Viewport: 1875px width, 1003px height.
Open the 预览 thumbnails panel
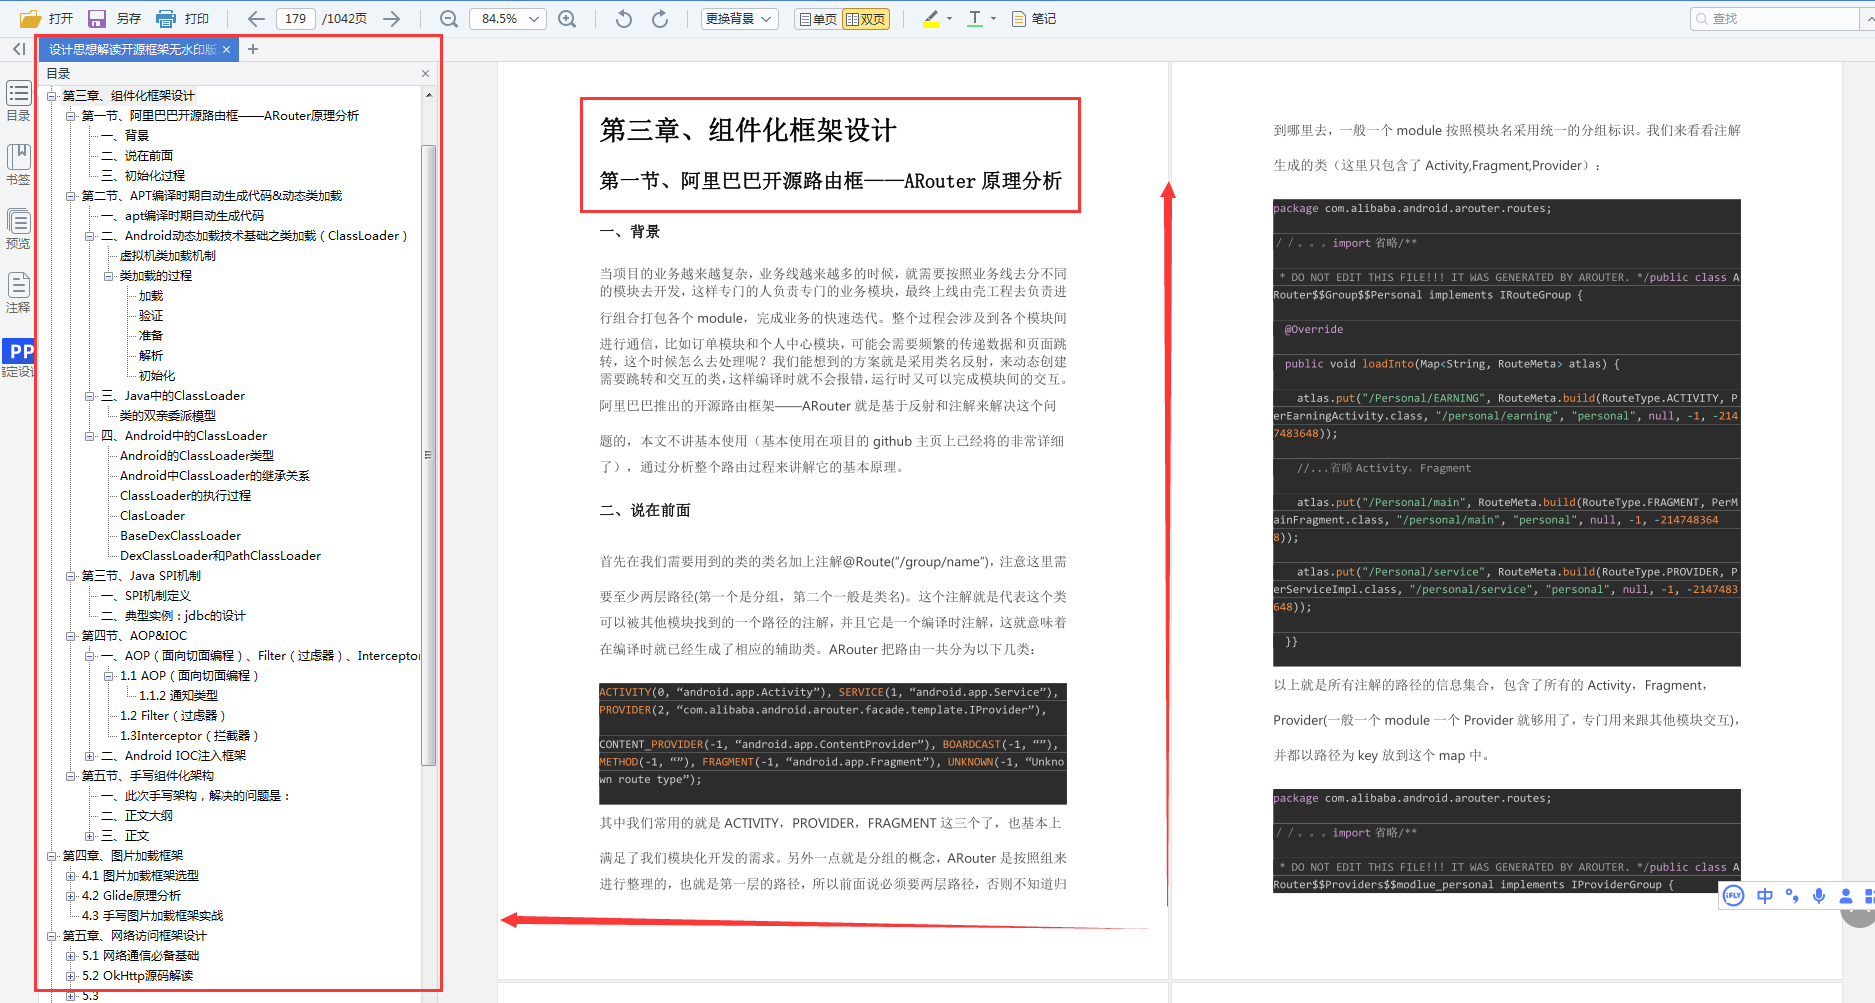point(18,229)
